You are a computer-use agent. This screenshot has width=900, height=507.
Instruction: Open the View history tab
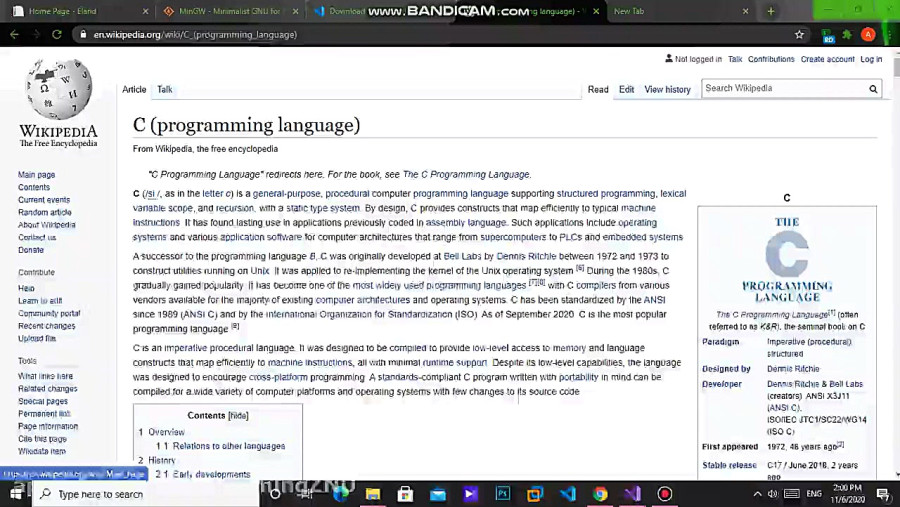coord(668,90)
